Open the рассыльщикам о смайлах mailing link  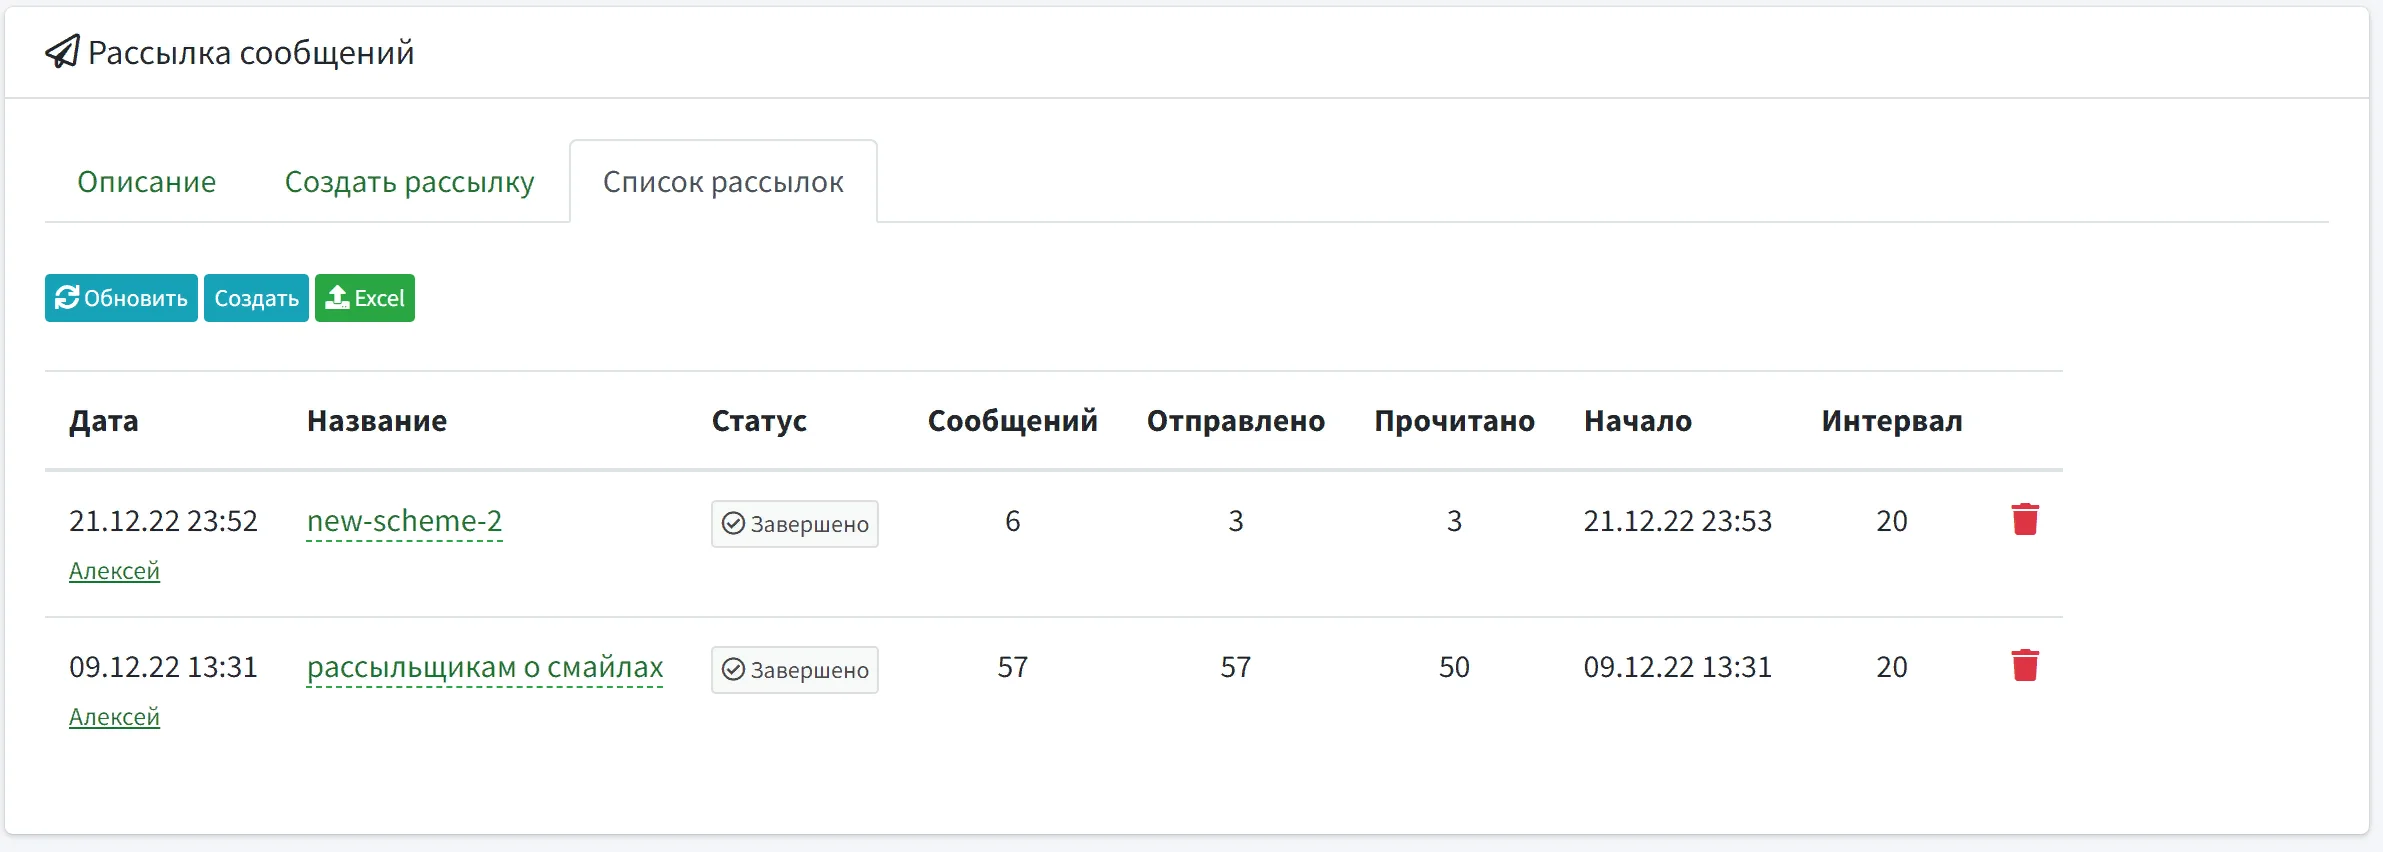point(485,667)
